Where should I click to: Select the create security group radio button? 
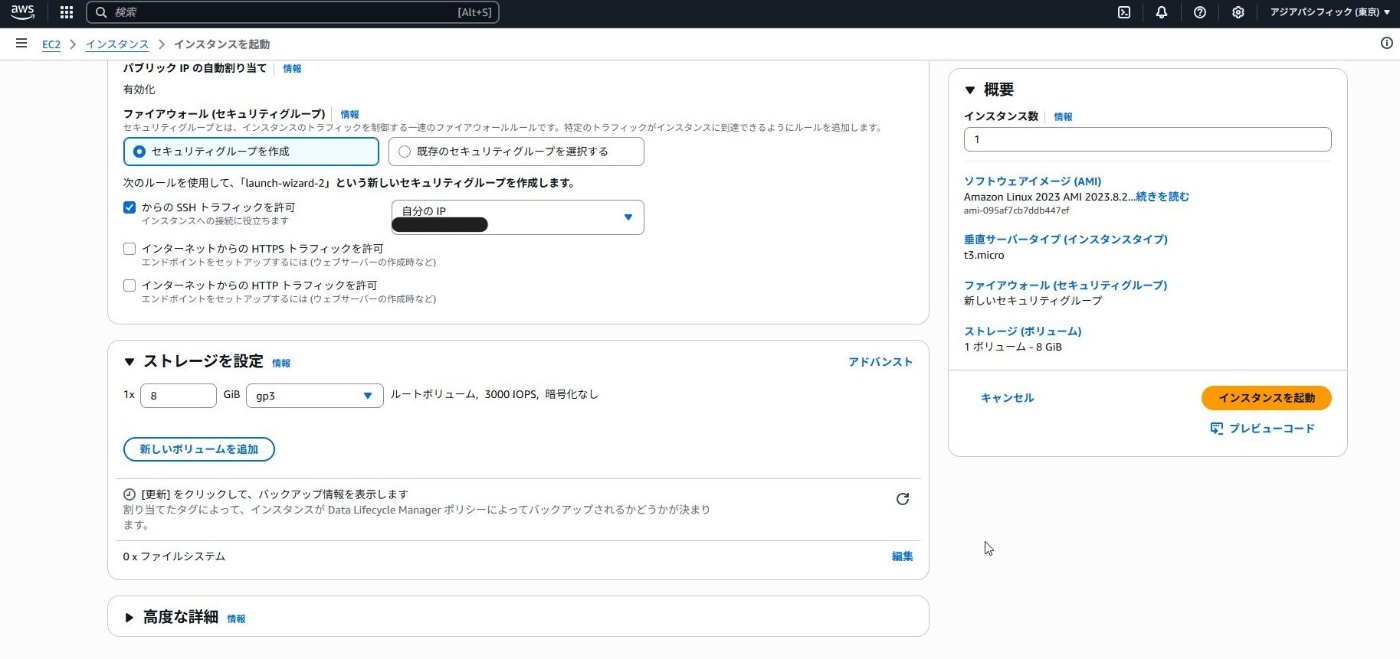139,152
